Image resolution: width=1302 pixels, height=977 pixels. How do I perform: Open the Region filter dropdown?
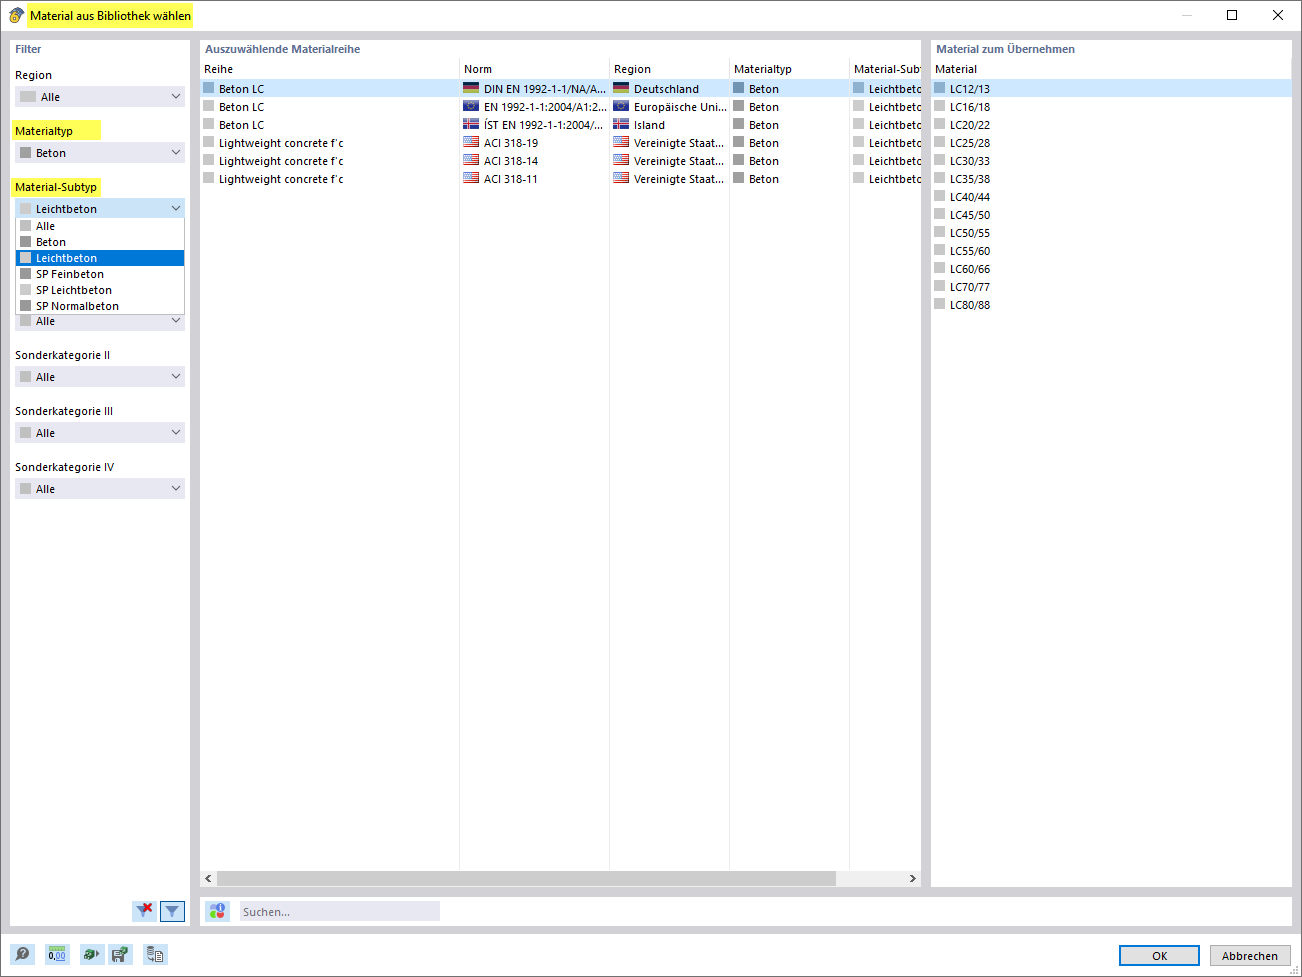click(x=100, y=97)
